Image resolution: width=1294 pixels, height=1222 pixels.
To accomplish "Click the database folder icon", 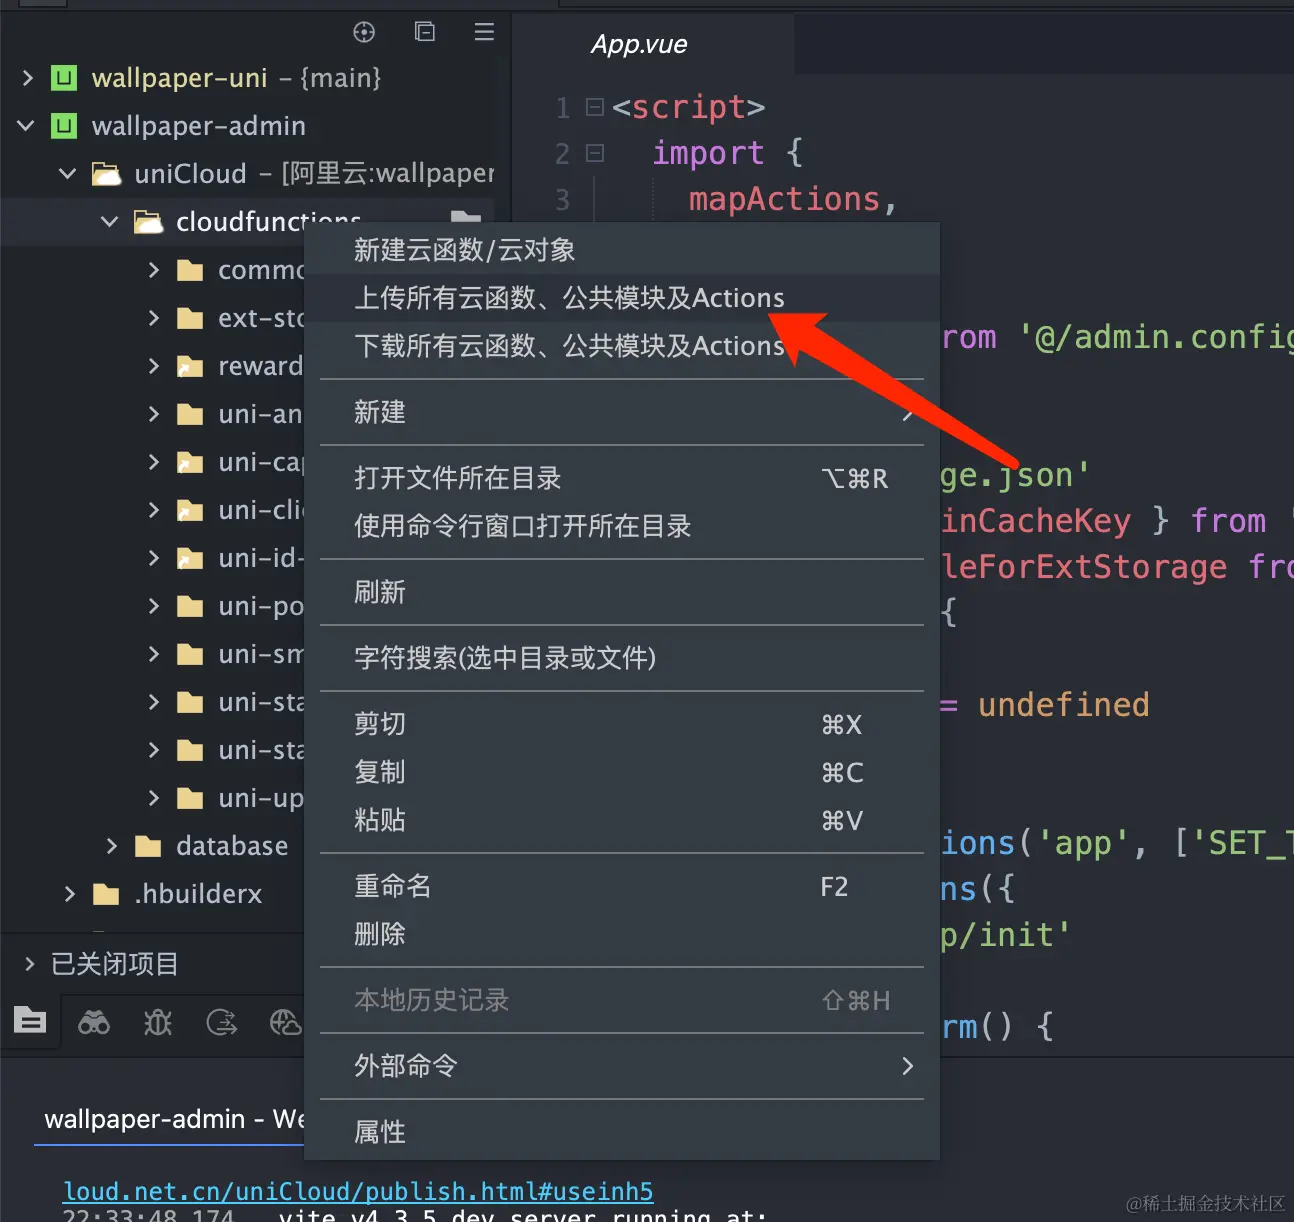I will 148,846.
